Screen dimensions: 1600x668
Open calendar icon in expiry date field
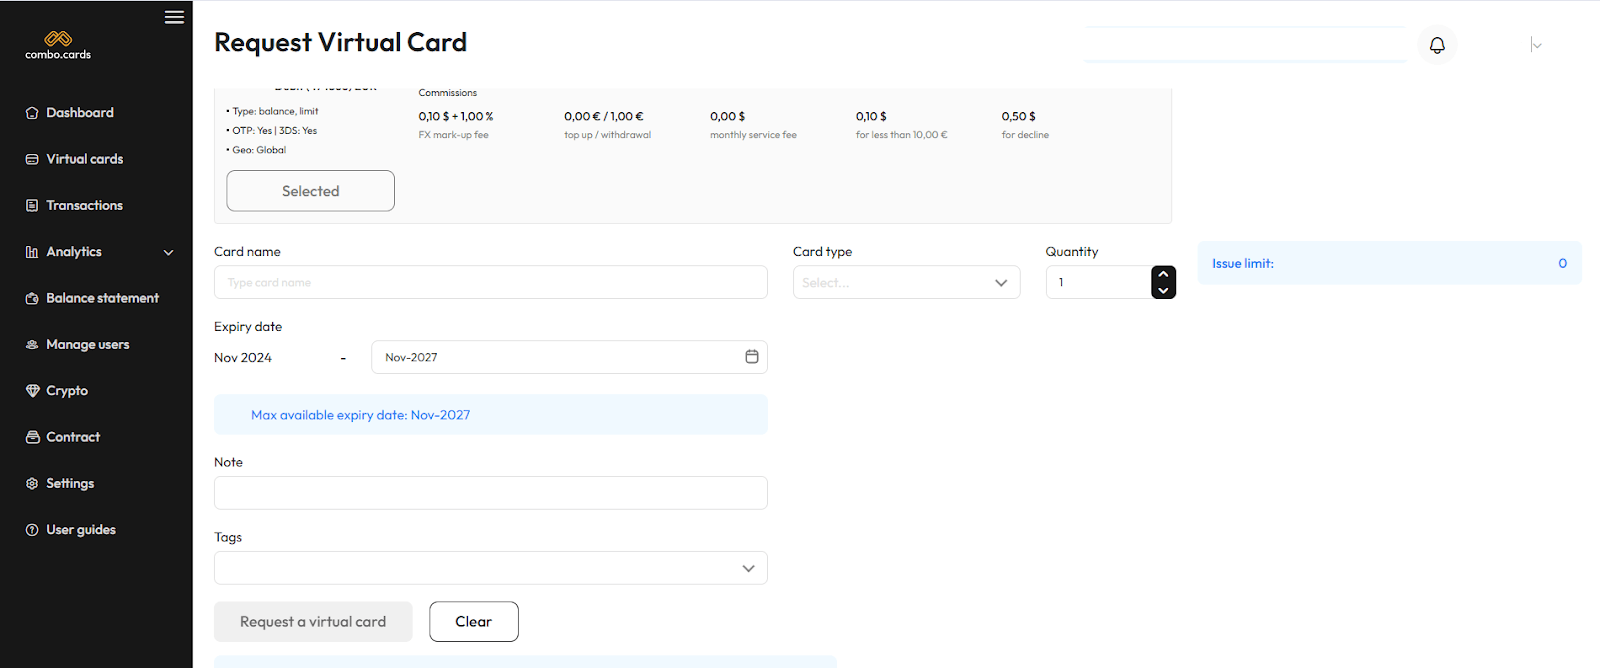pyautogui.click(x=751, y=357)
